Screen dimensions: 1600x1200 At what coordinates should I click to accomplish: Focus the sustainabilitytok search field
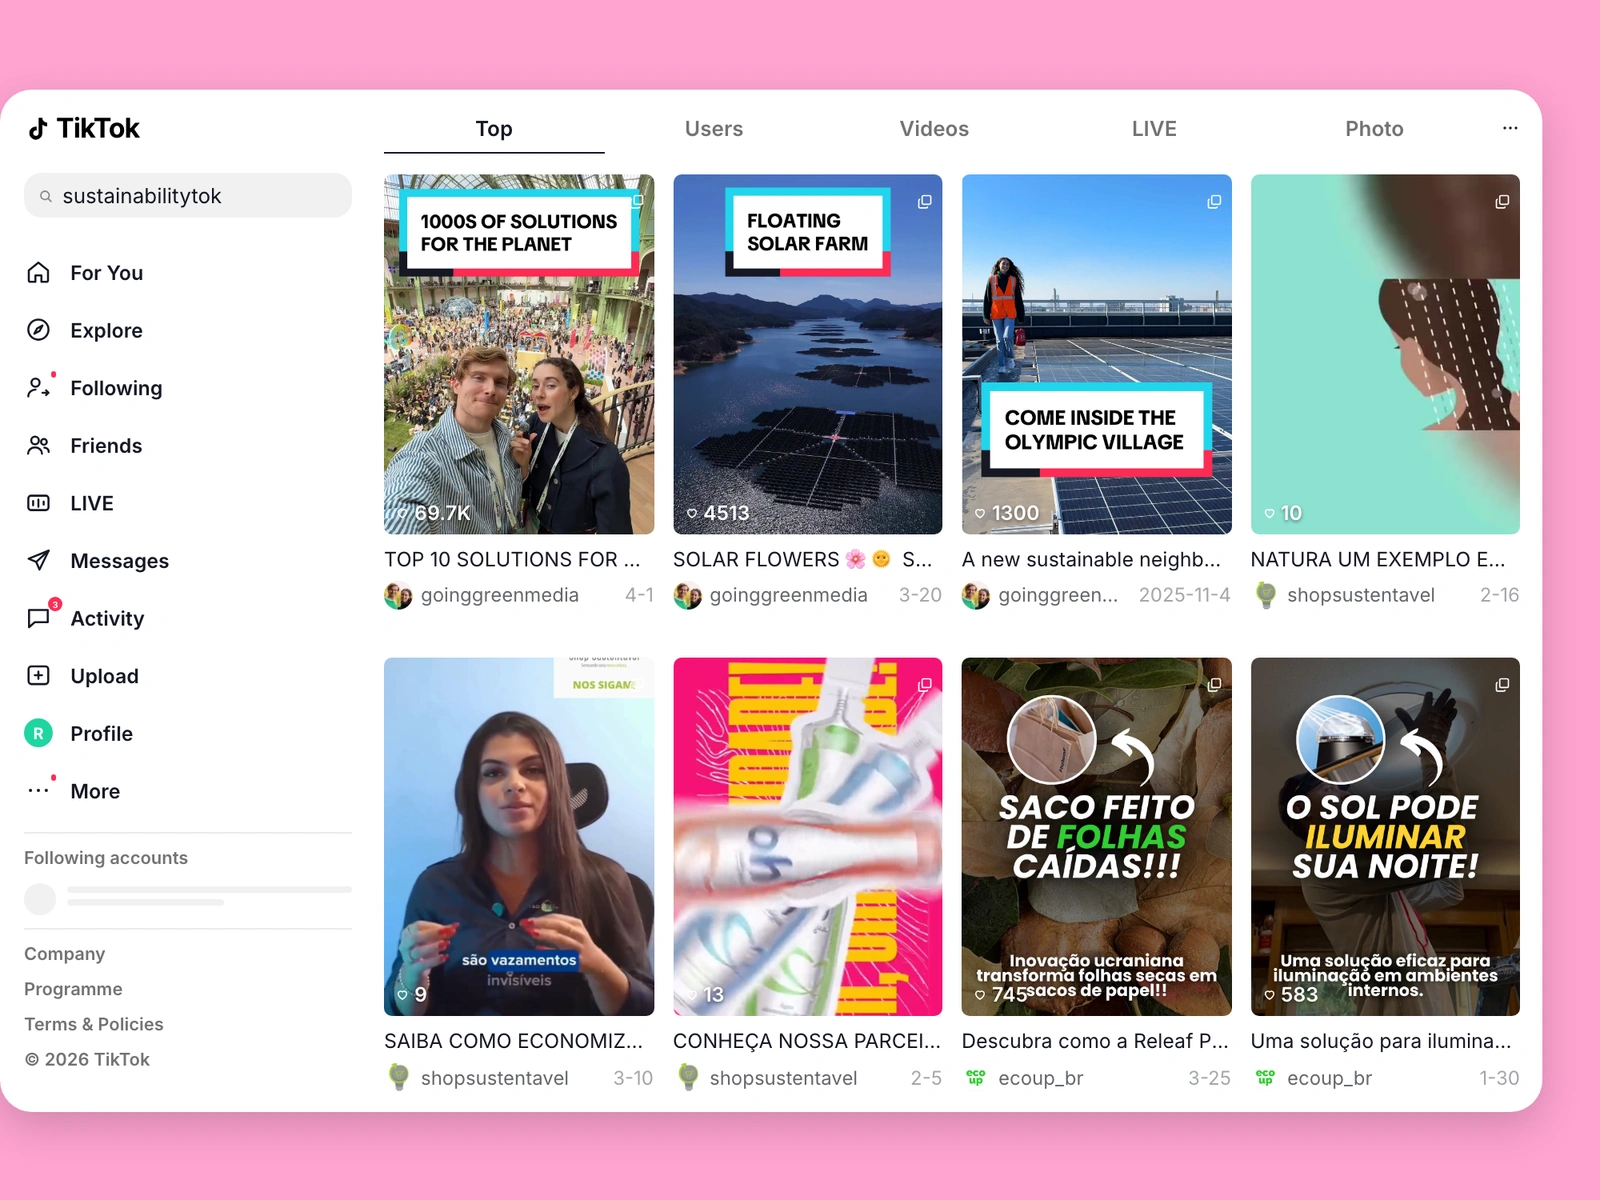188,195
